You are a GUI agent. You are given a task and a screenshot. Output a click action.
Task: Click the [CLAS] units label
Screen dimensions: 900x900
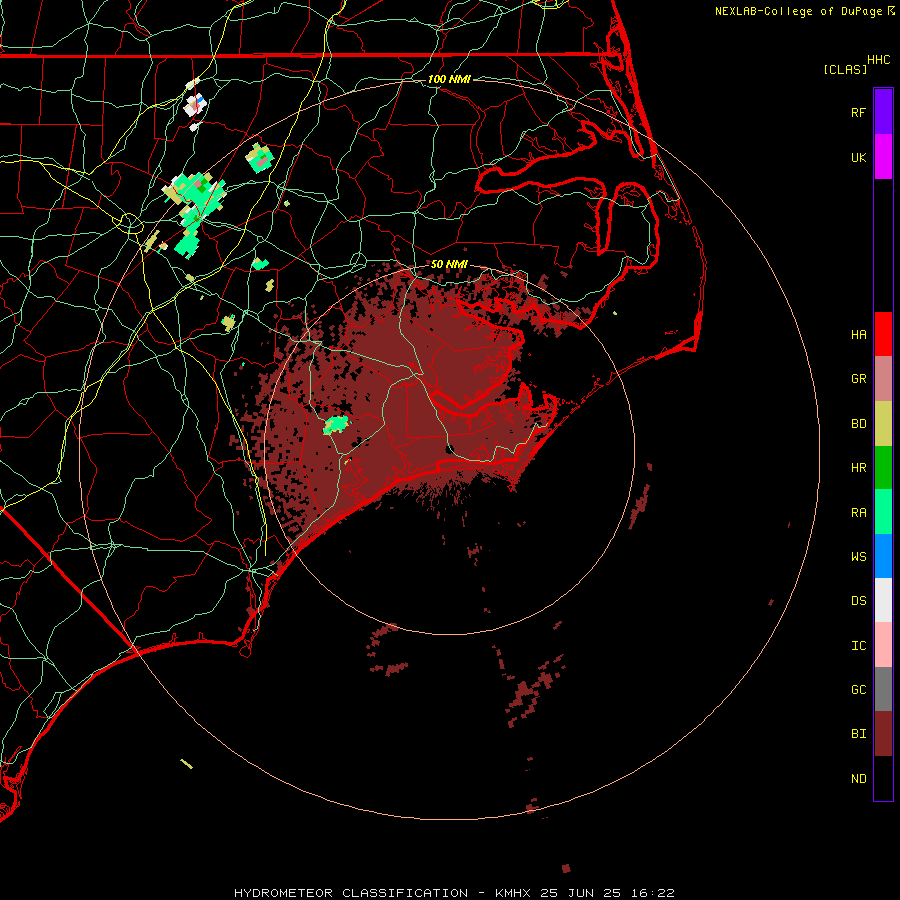(x=845, y=69)
